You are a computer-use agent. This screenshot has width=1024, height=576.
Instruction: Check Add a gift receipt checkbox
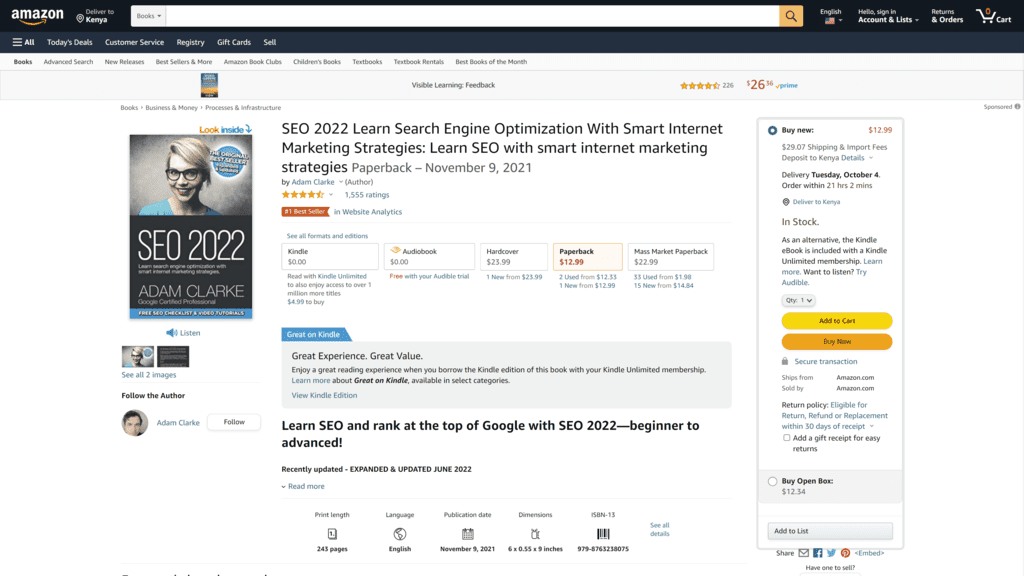tap(786, 438)
